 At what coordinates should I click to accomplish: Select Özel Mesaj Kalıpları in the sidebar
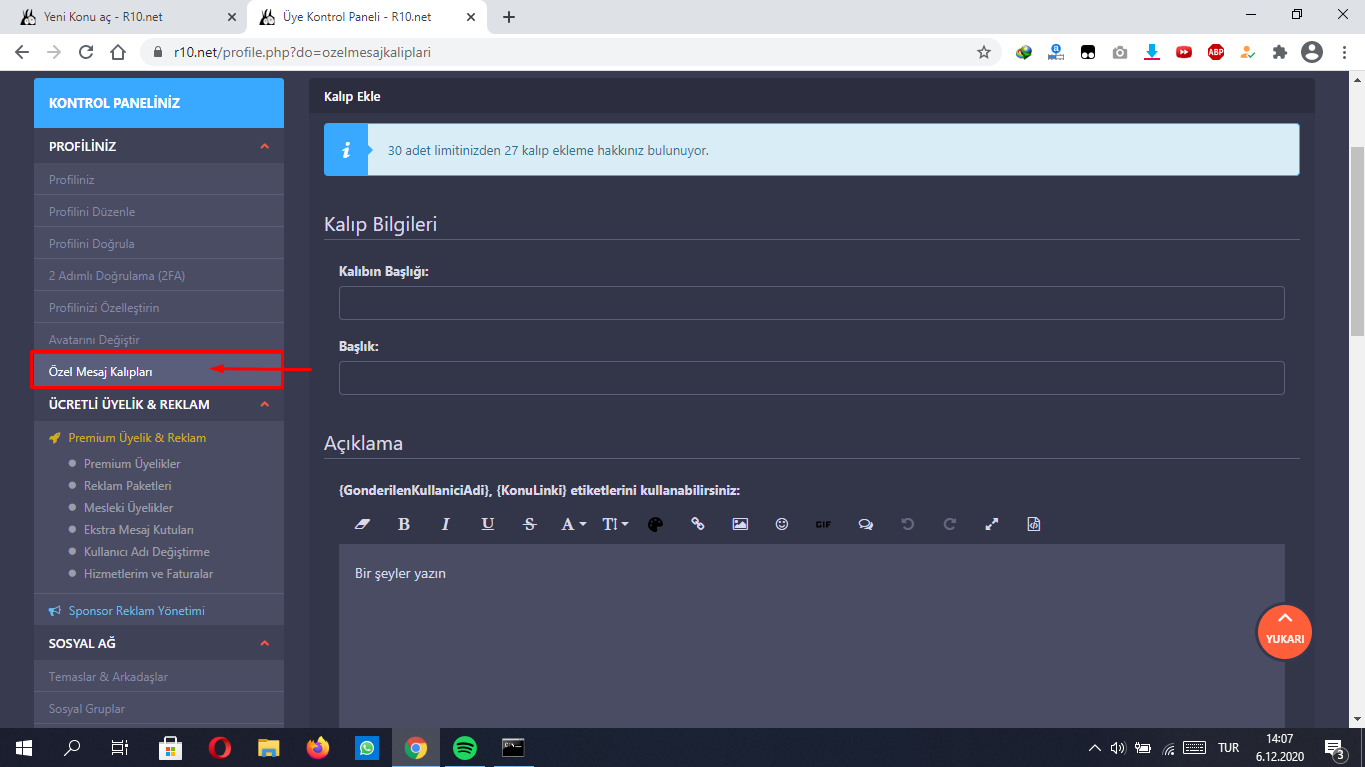click(x=101, y=372)
